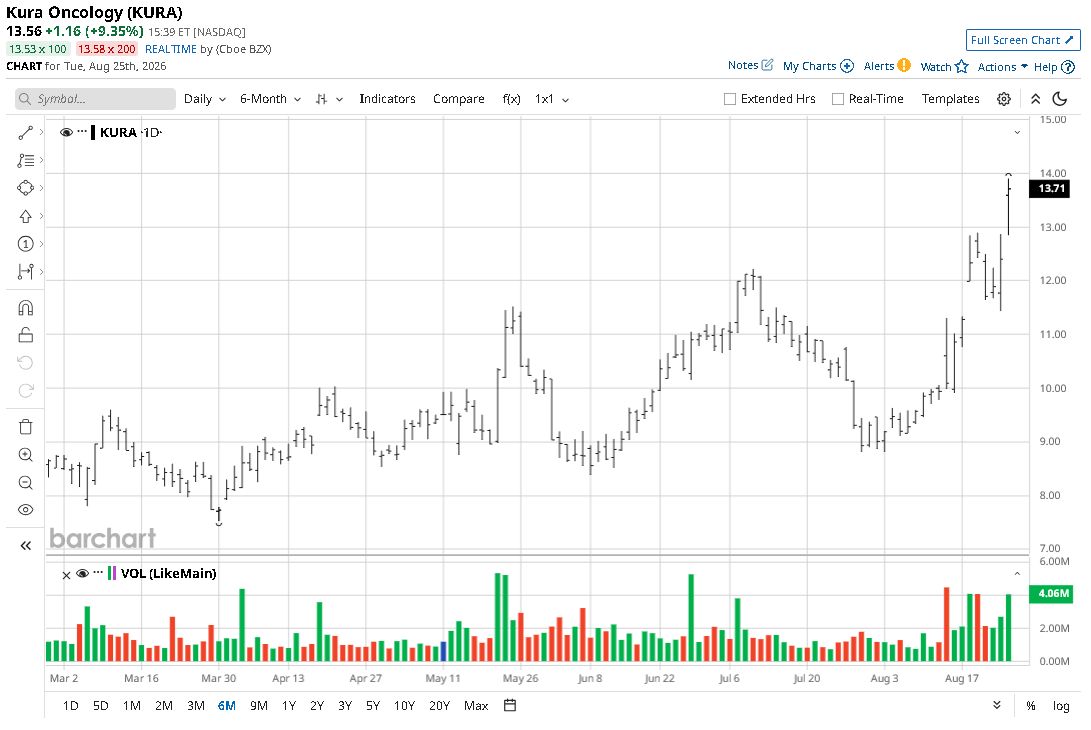
Task: Undo the last chart action
Action: (26, 363)
